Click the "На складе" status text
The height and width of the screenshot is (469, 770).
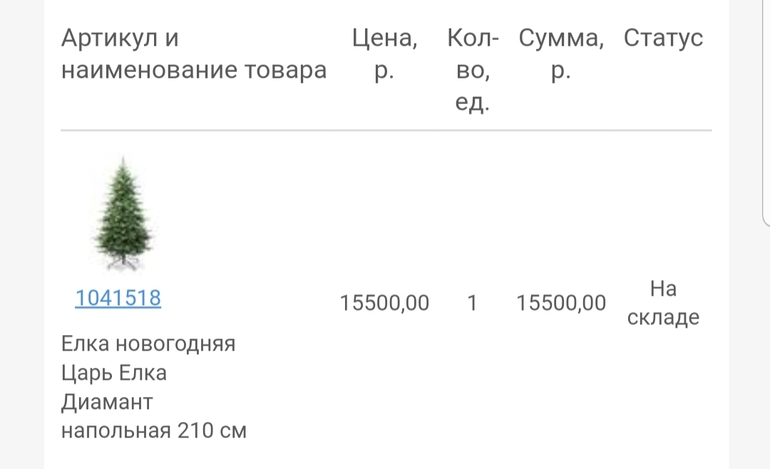pos(663,303)
